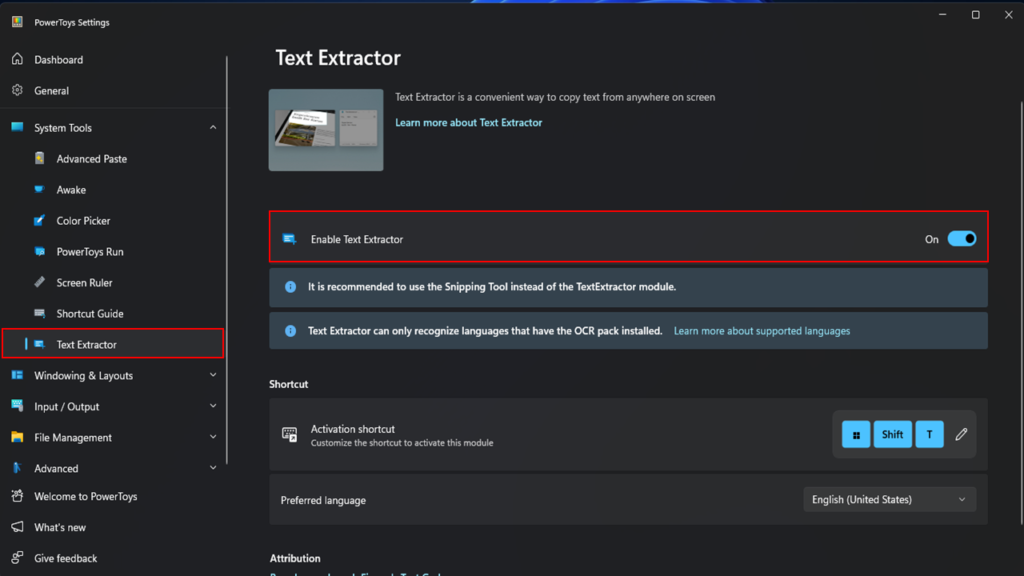Viewport: 1024px width, 576px height.
Task: Click the T key shortcut button
Action: [x=929, y=434]
